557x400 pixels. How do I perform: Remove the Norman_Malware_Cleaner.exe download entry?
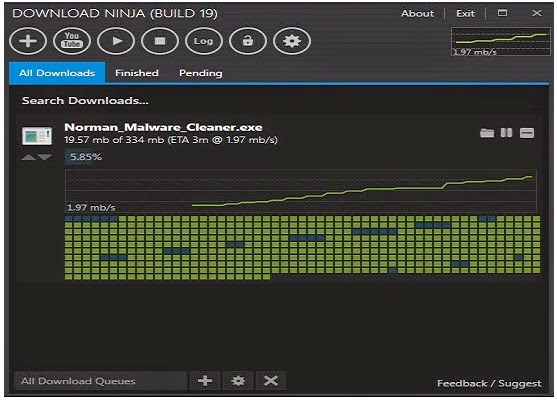pyautogui.click(x=527, y=133)
